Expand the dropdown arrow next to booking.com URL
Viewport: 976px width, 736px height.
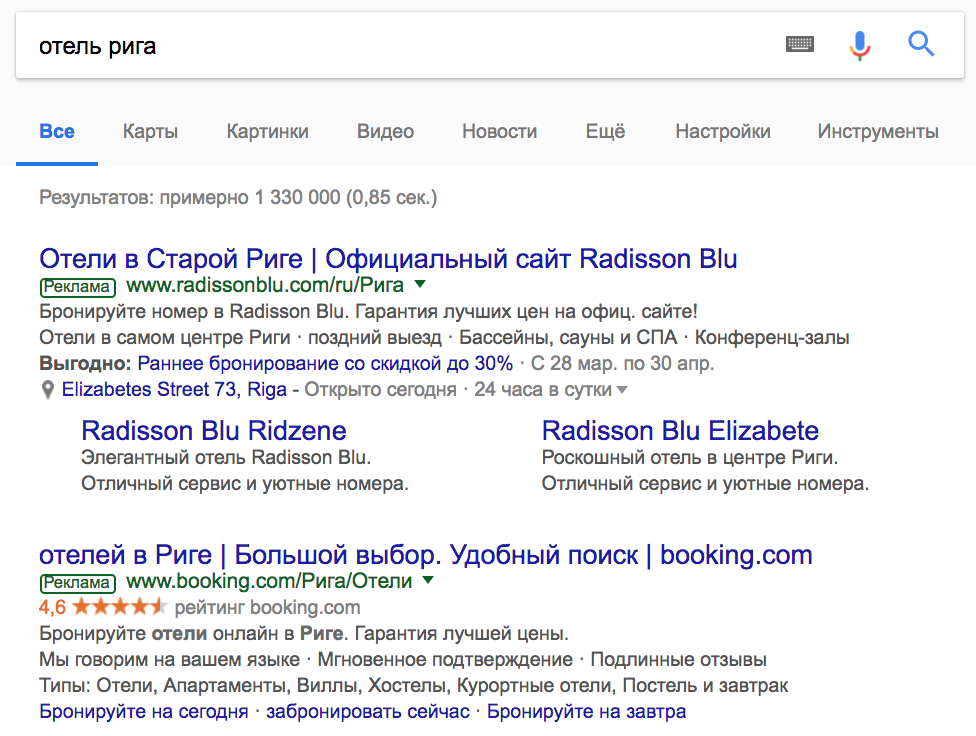click(x=428, y=580)
